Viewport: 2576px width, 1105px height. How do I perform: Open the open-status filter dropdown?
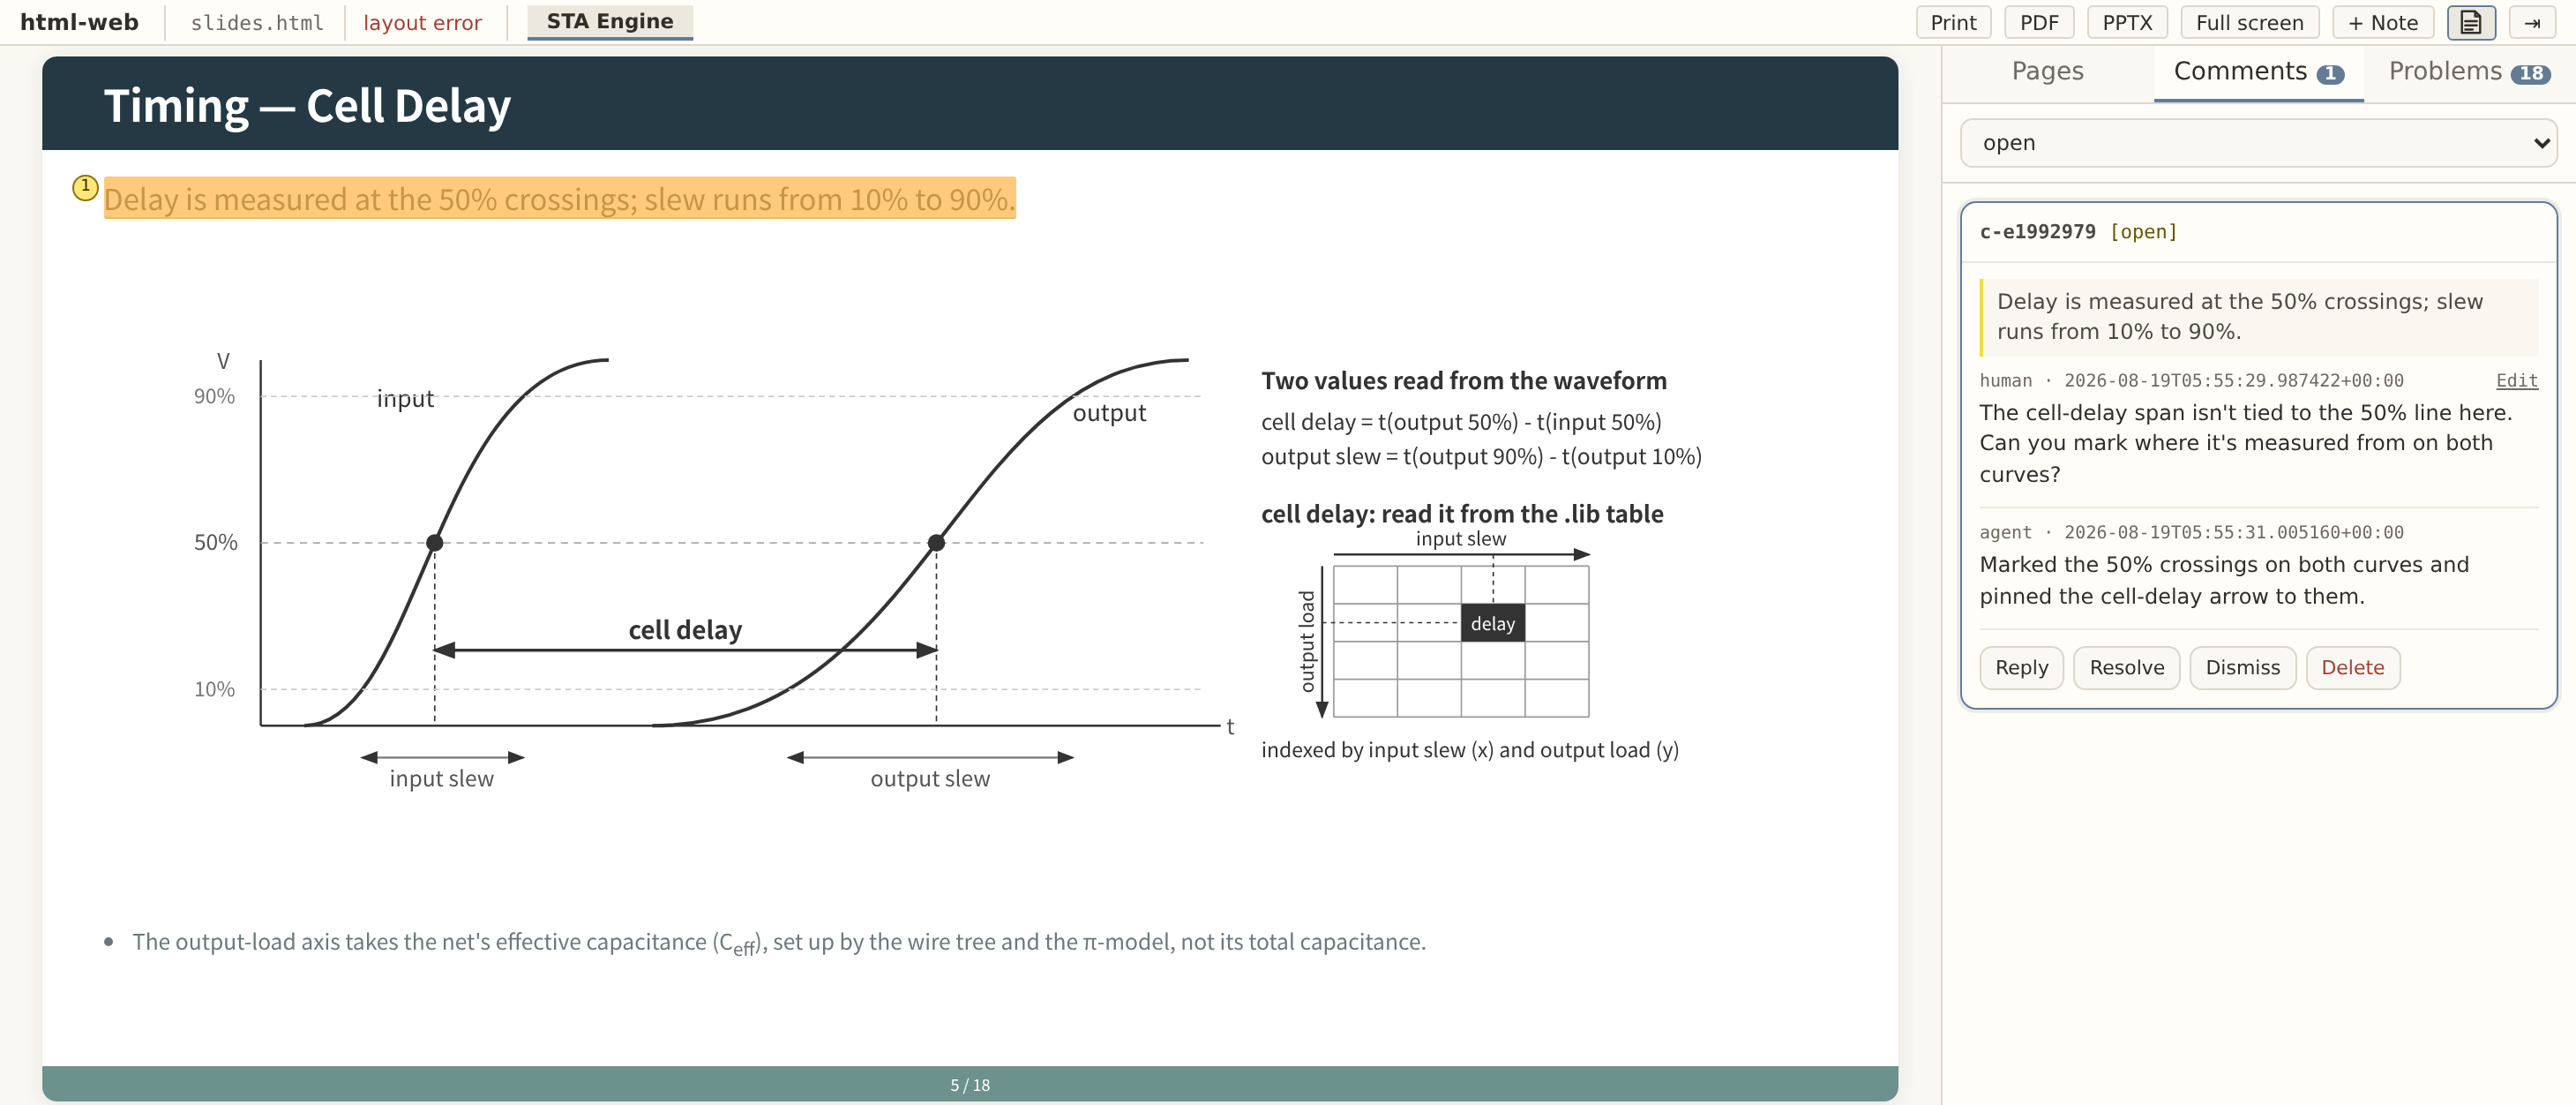pyautogui.click(x=2257, y=143)
